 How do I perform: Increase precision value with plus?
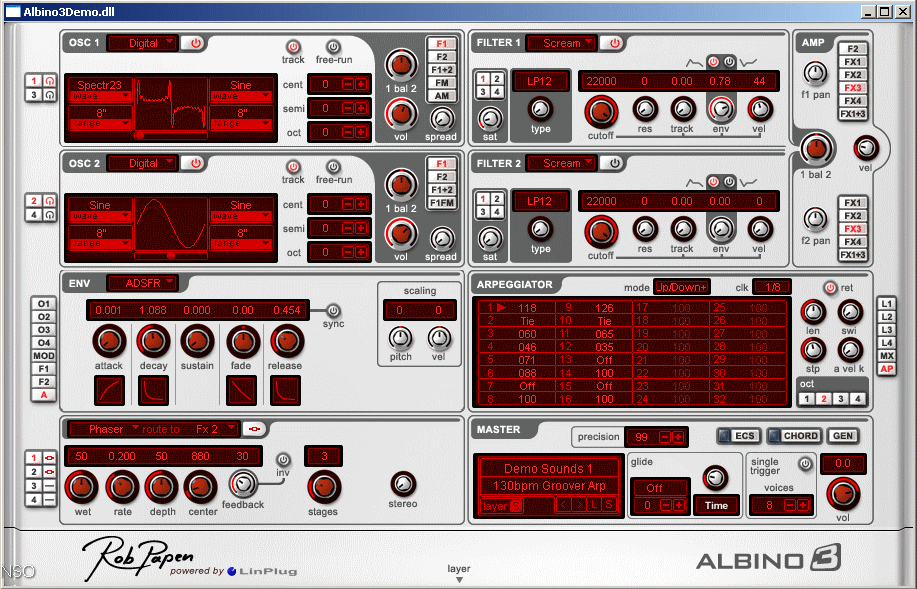678,437
